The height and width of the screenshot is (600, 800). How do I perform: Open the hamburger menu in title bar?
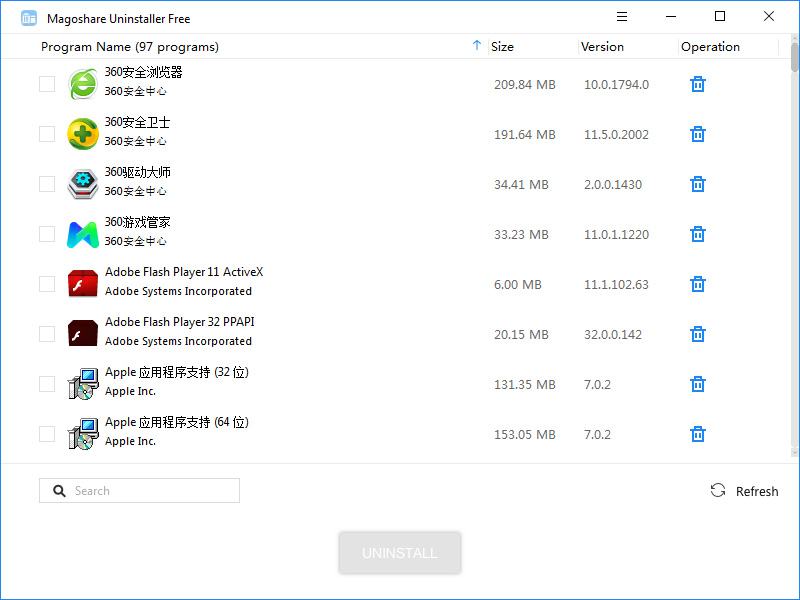[622, 17]
